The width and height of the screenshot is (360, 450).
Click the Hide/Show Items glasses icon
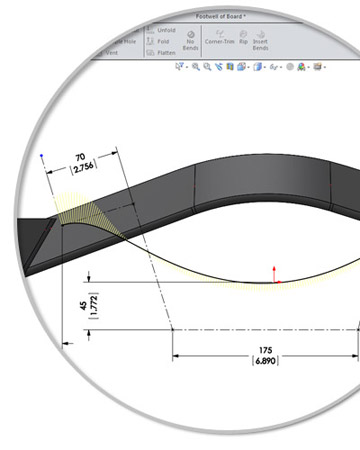(274, 67)
